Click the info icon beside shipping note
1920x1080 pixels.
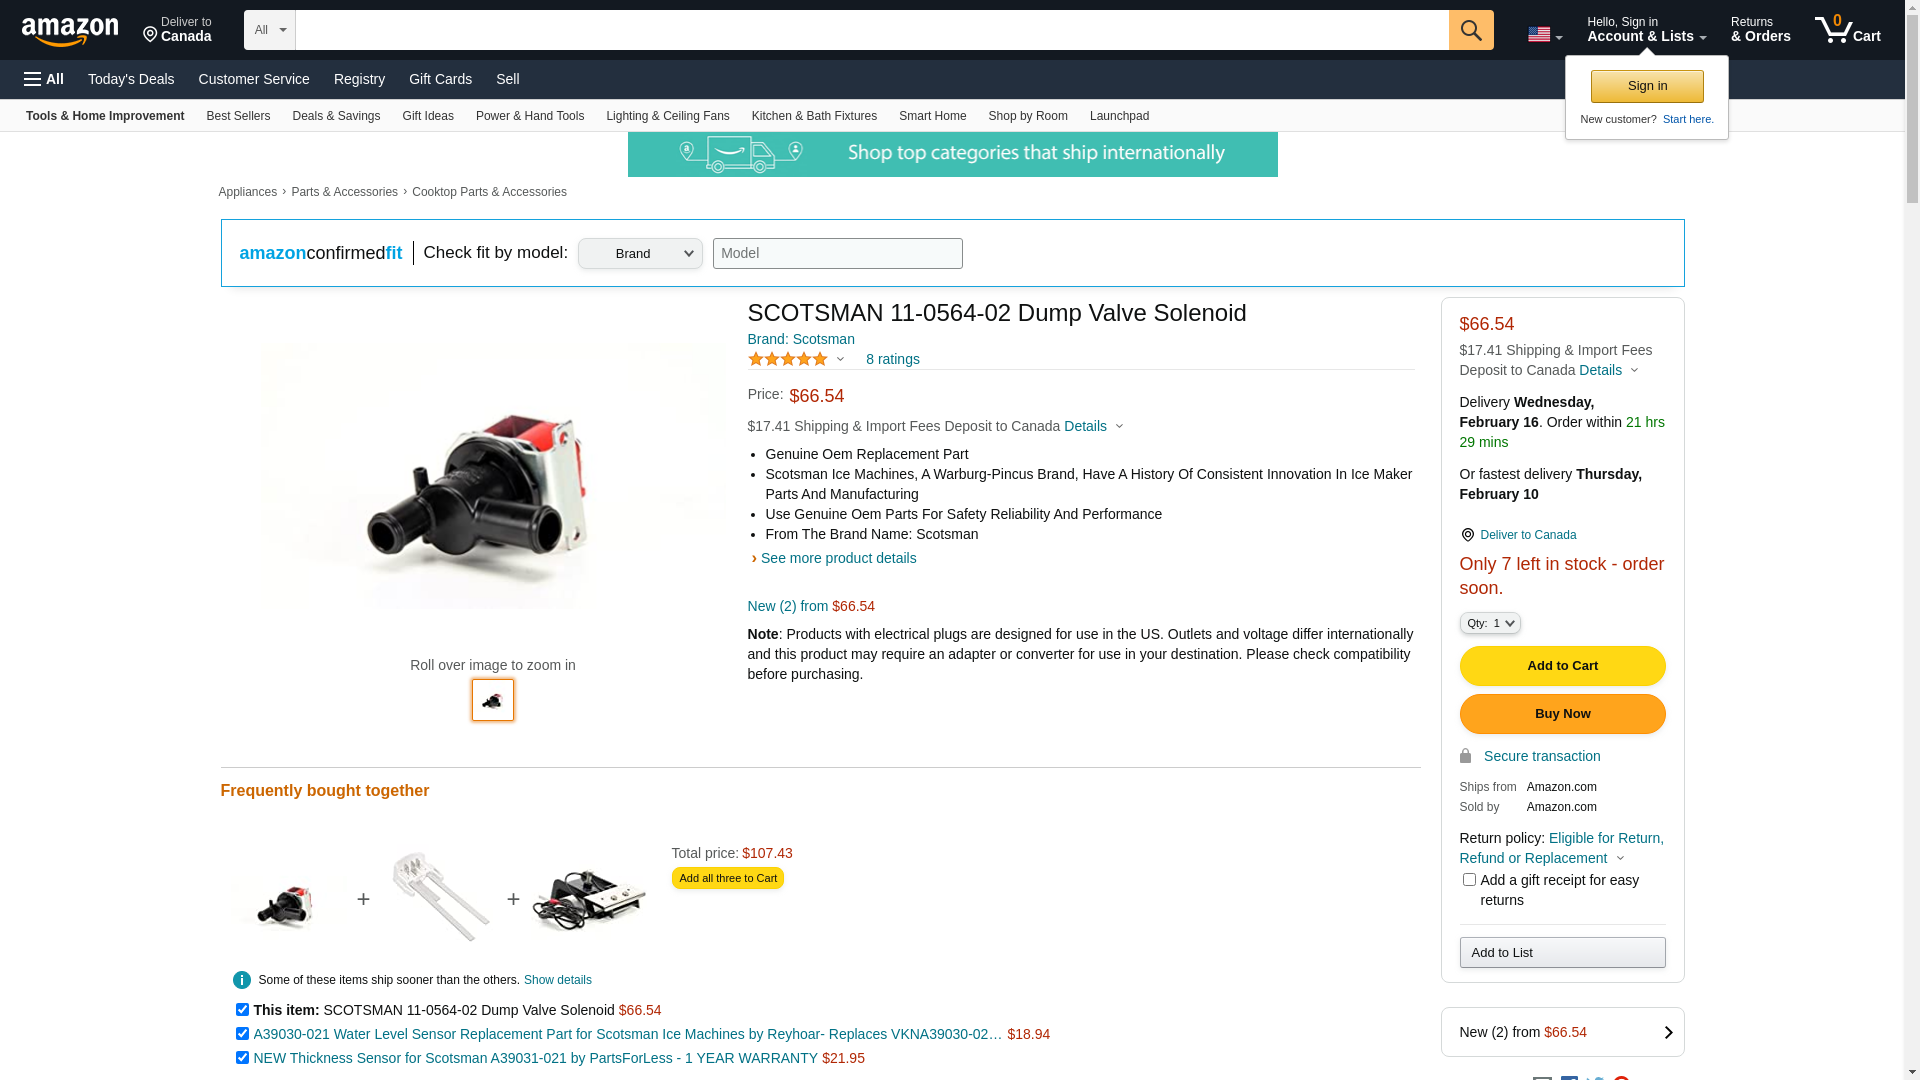click(x=242, y=980)
